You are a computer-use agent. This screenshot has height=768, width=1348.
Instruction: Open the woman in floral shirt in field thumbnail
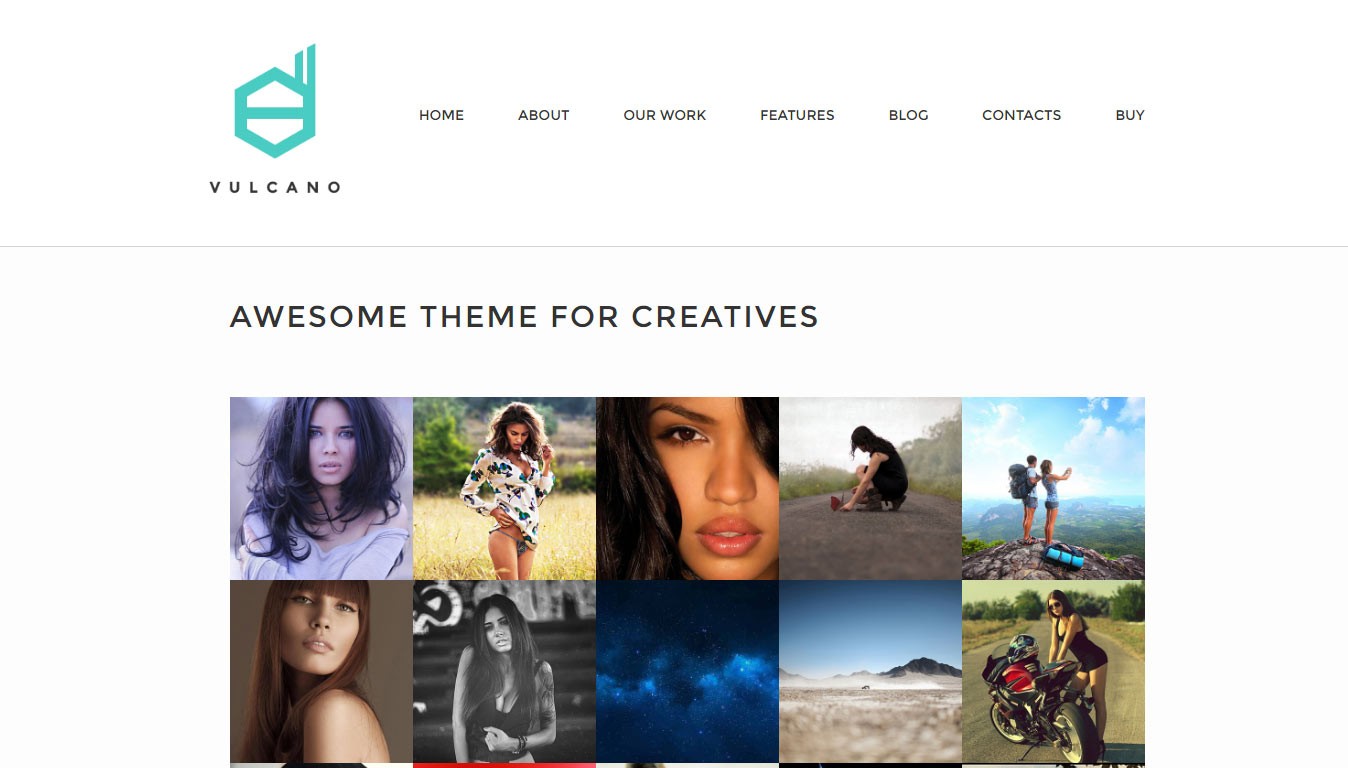(x=504, y=488)
